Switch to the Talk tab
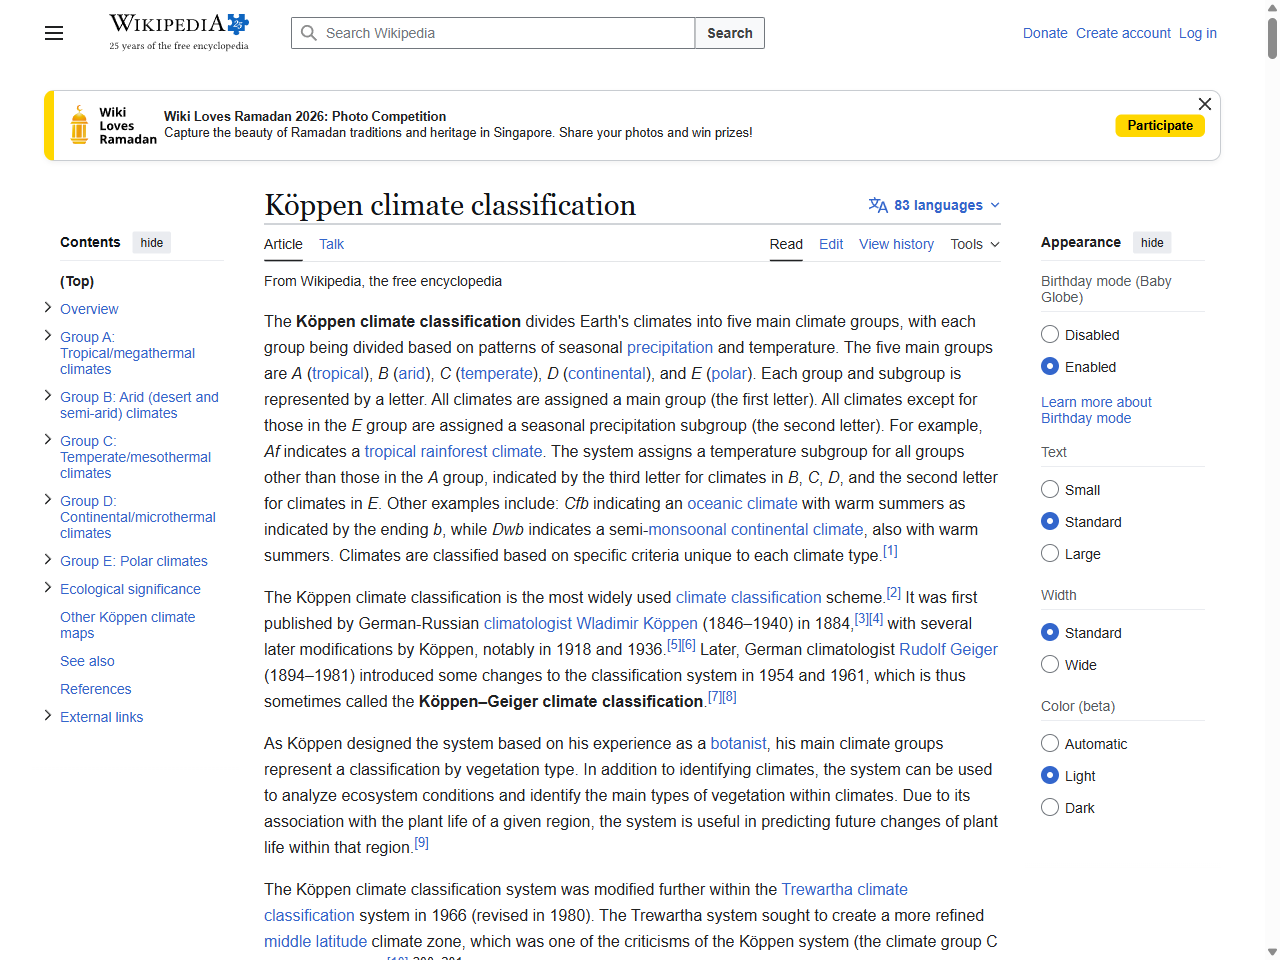 coord(330,244)
